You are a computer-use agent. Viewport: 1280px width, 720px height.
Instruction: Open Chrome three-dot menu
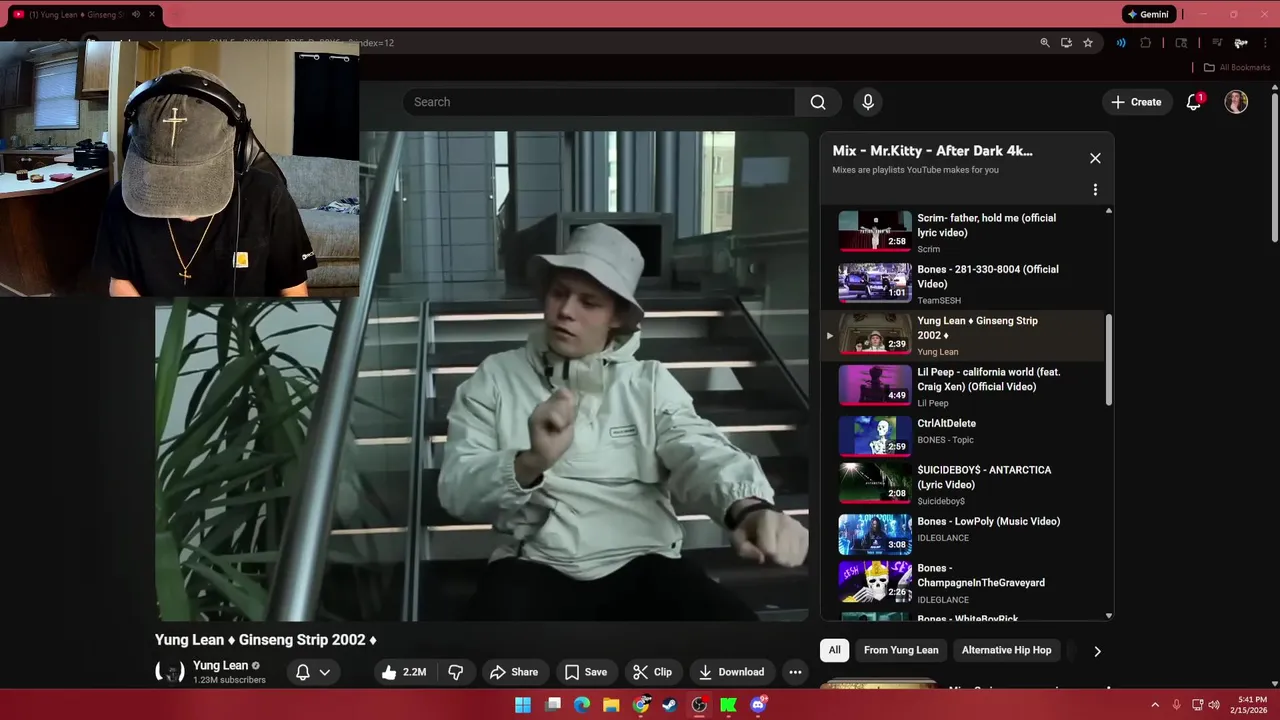[x=1265, y=43]
